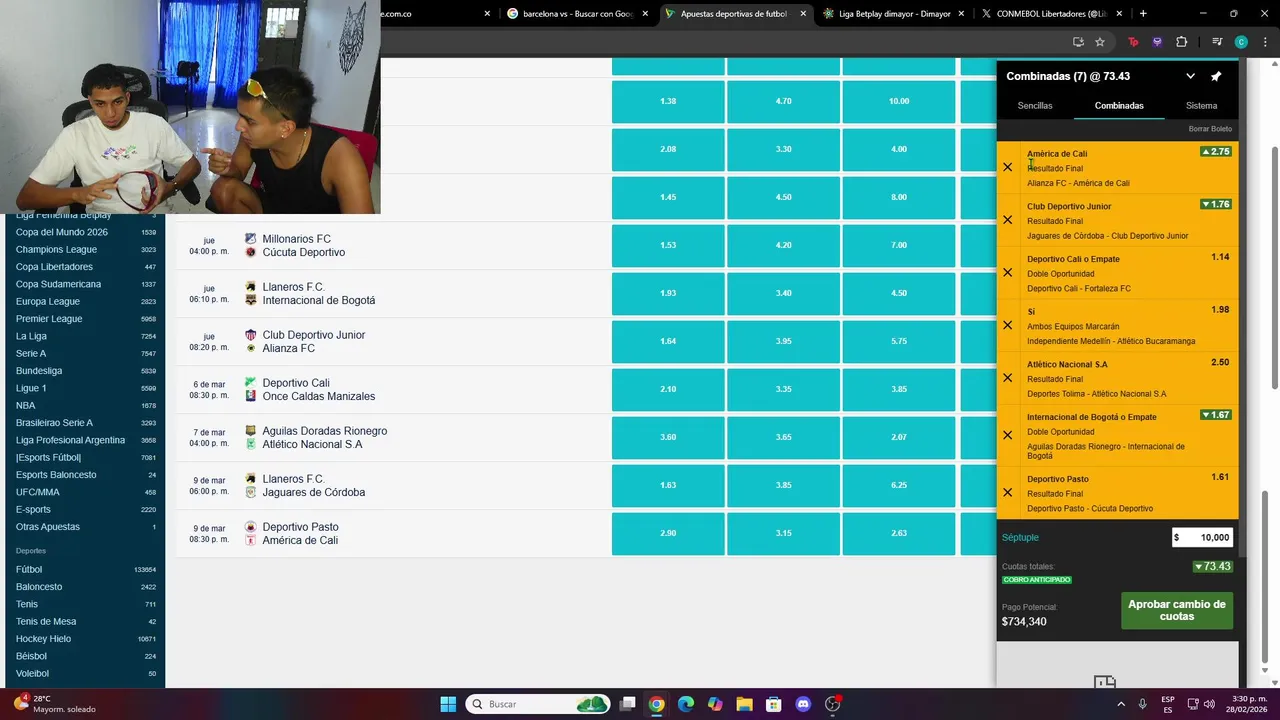Screen dimensions: 1280x720
Task: Open the Windows Start menu
Action: (448, 704)
